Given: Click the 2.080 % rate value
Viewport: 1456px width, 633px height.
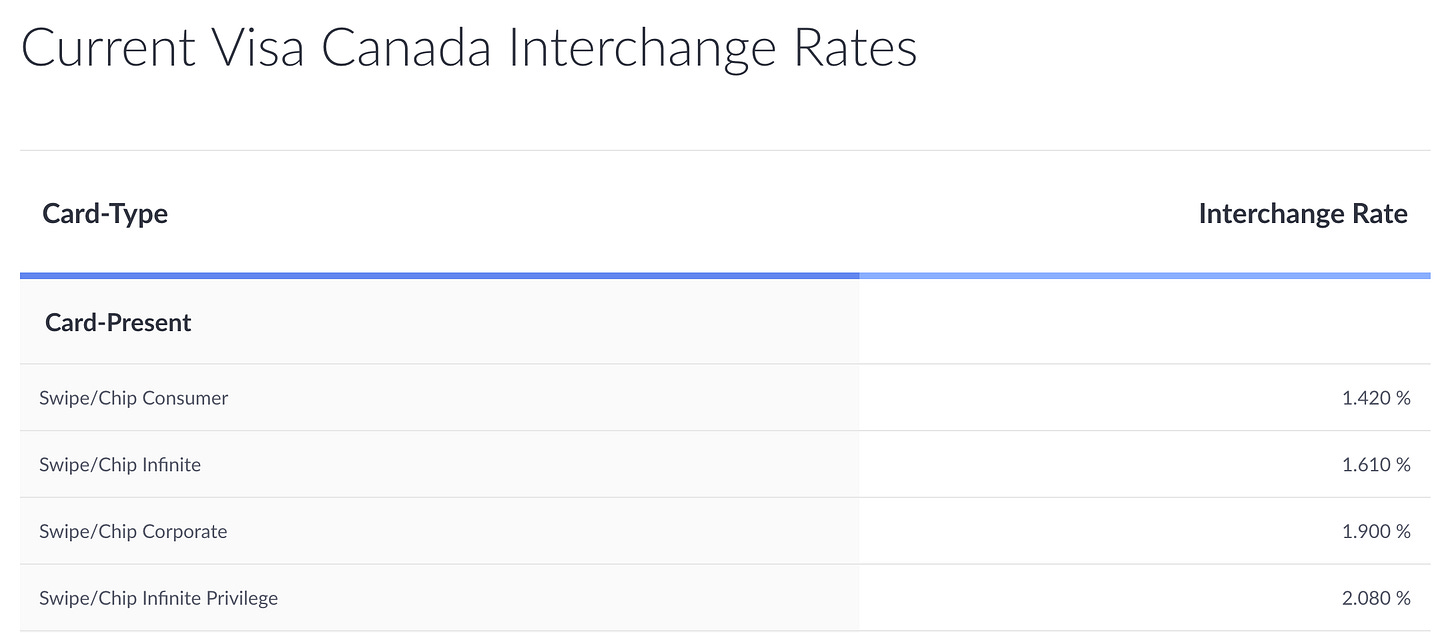Looking at the screenshot, I should [1376, 598].
